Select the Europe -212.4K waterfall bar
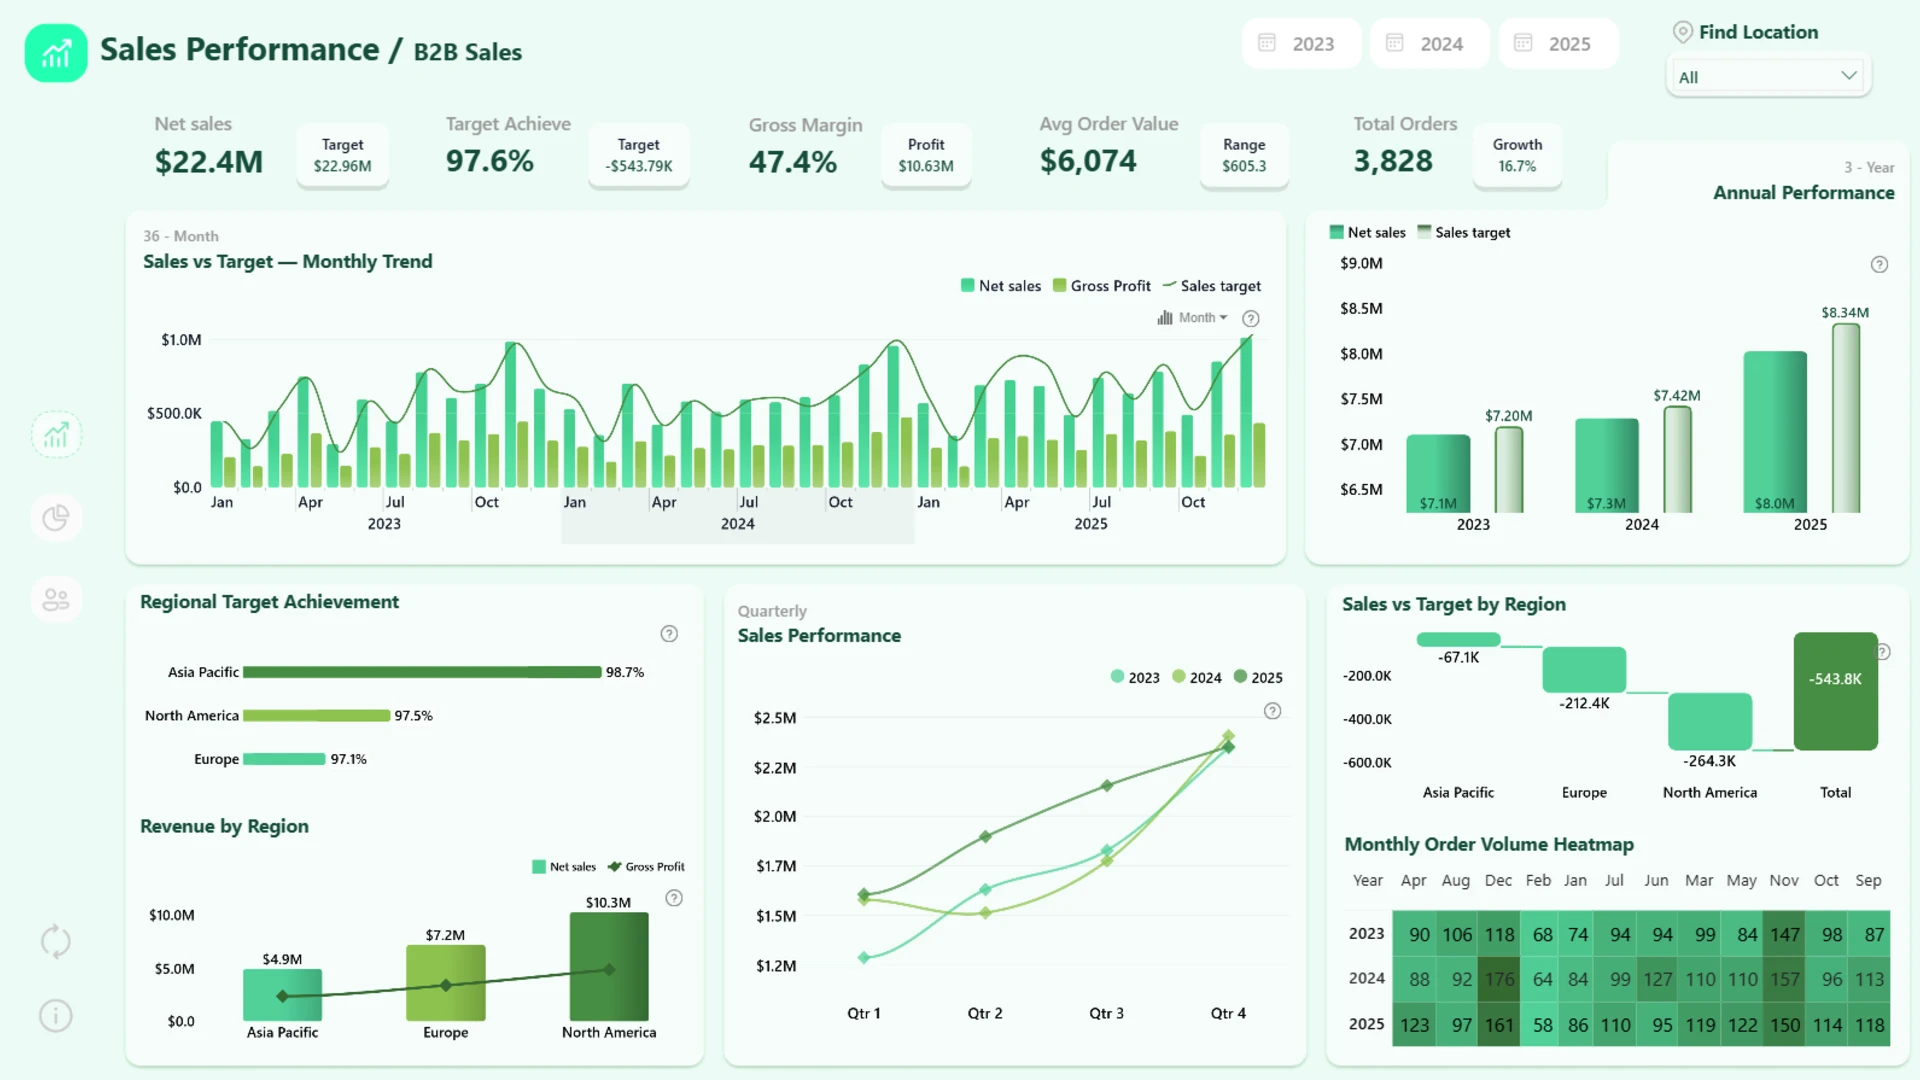The width and height of the screenshot is (1920, 1080). (x=1584, y=670)
